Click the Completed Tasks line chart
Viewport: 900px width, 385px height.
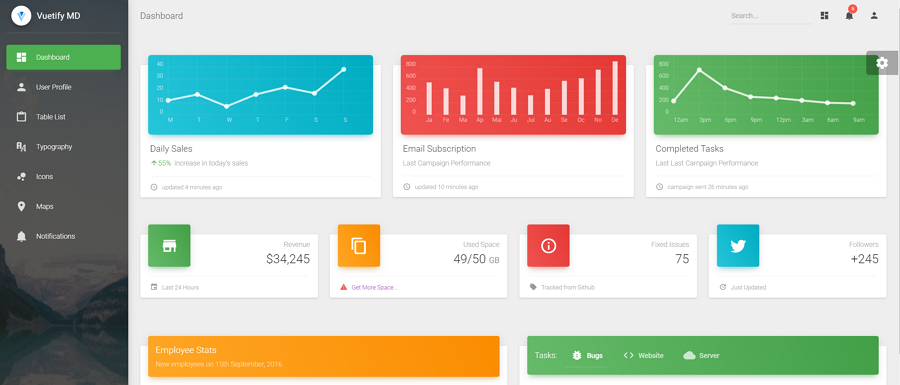(766, 95)
